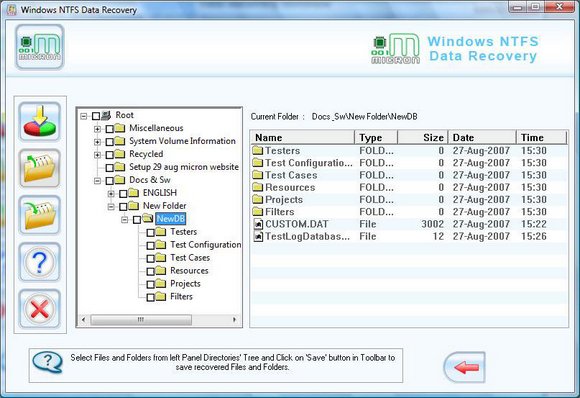The width and height of the screenshot is (580, 398).
Task: Click the Filters folder icon in file list
Action: point(258,212)
